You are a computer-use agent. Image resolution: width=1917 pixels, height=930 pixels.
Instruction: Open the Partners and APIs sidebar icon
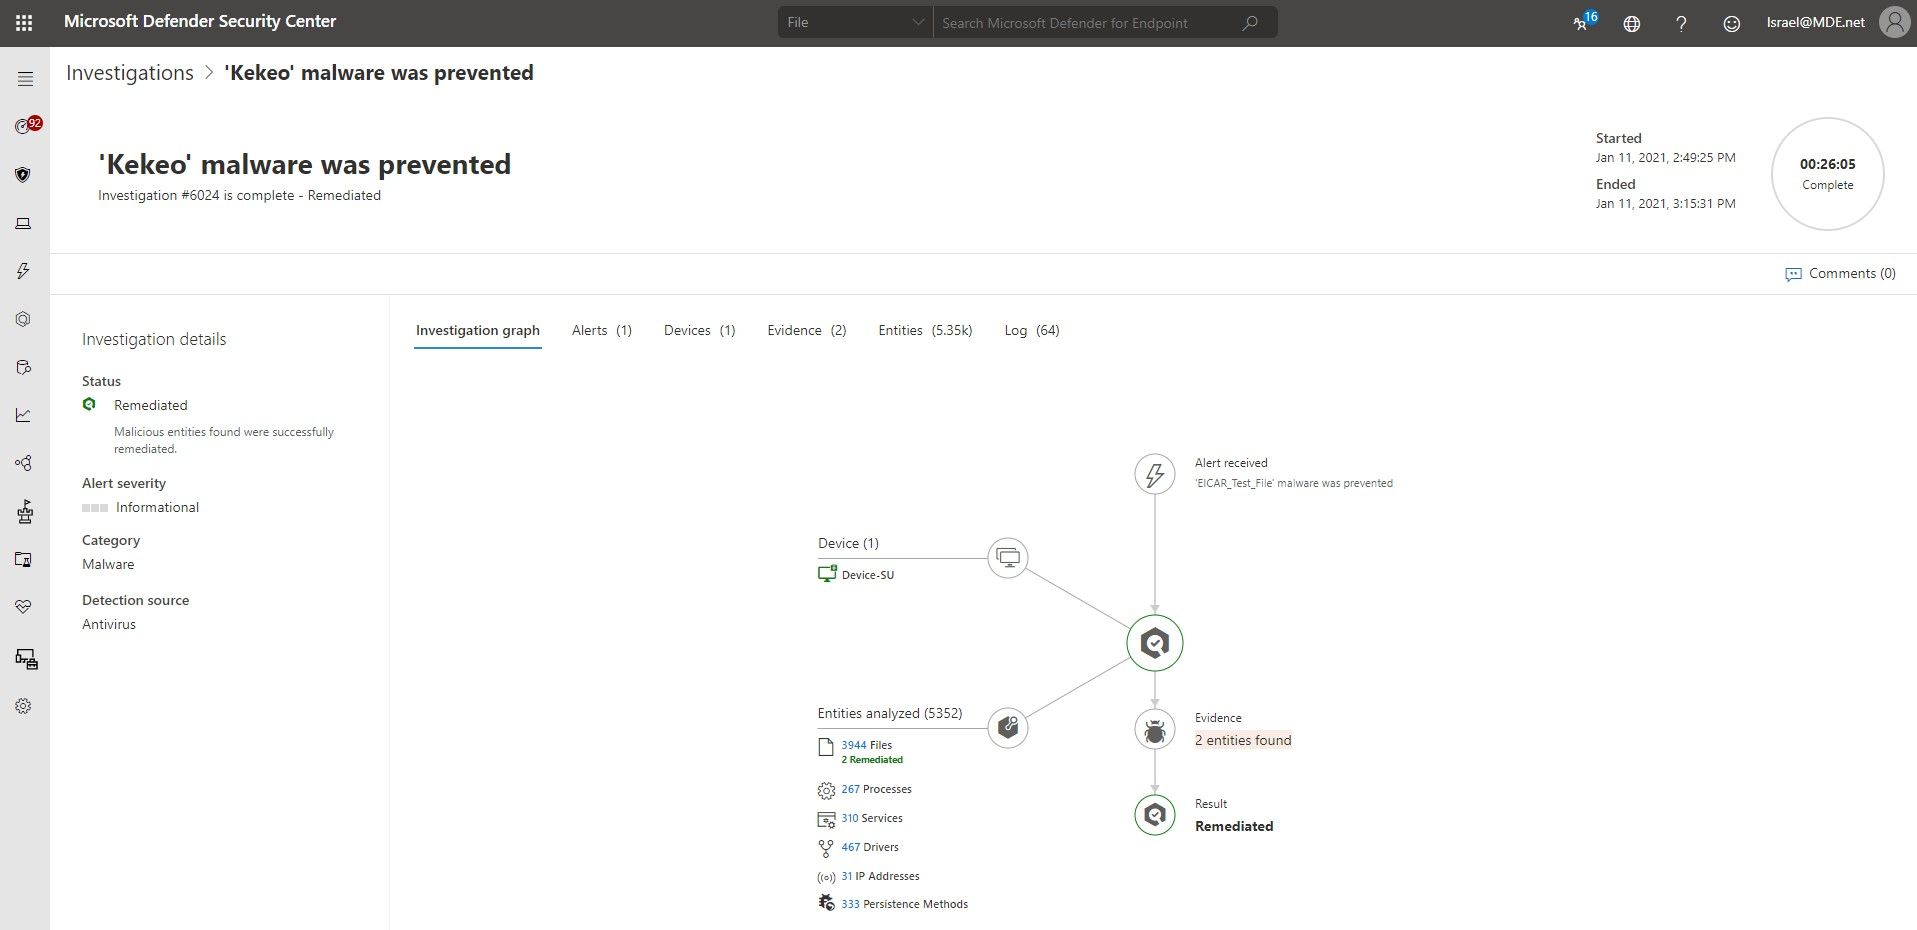pos(23,463)
